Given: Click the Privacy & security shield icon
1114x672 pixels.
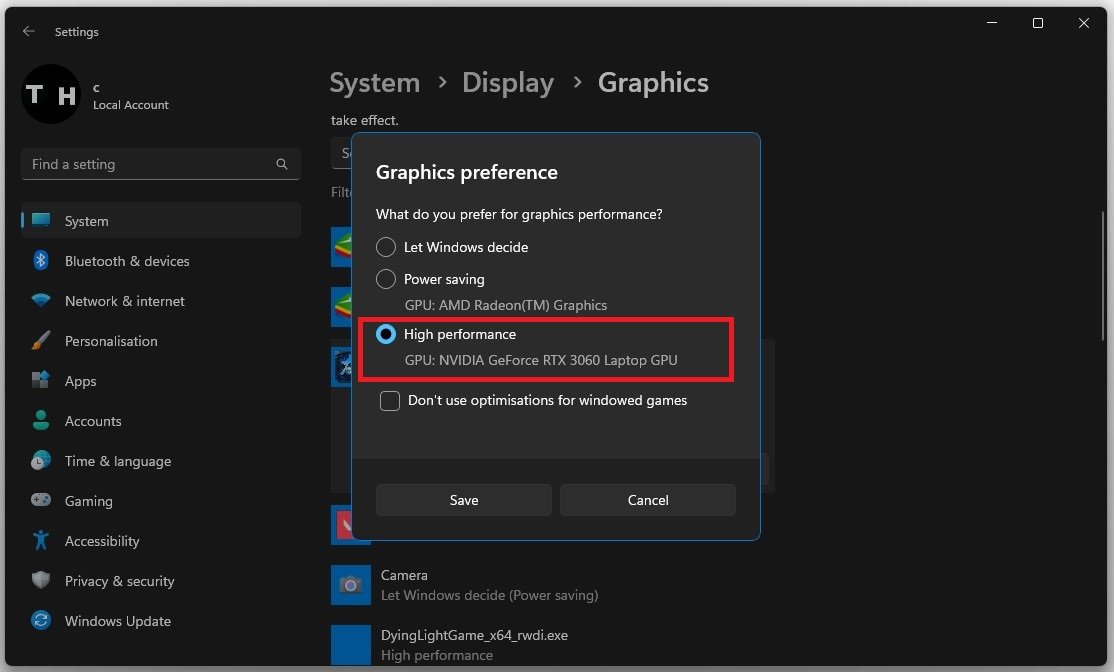Looking at the screenshot, I should [x=40, y=580].
